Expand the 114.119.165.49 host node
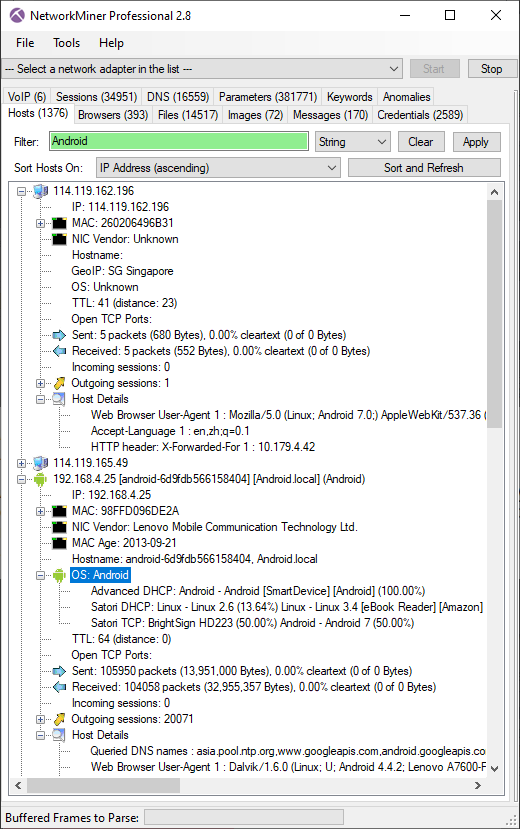 (22, 464)
